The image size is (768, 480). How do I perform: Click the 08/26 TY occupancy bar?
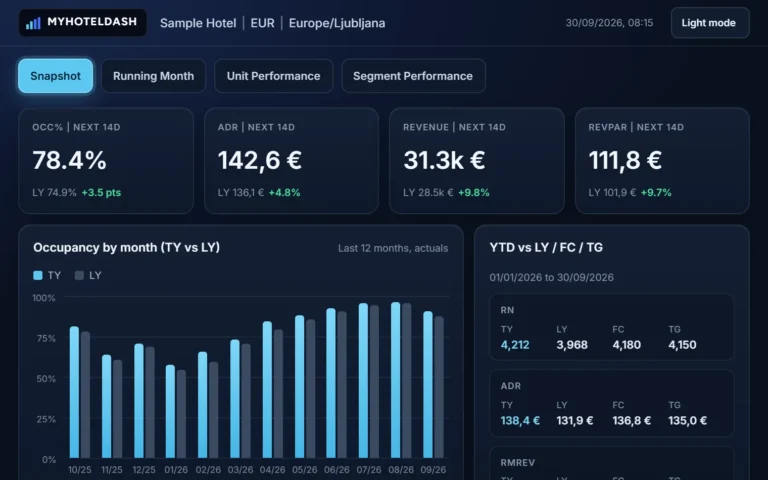click(x=396, y=380)
